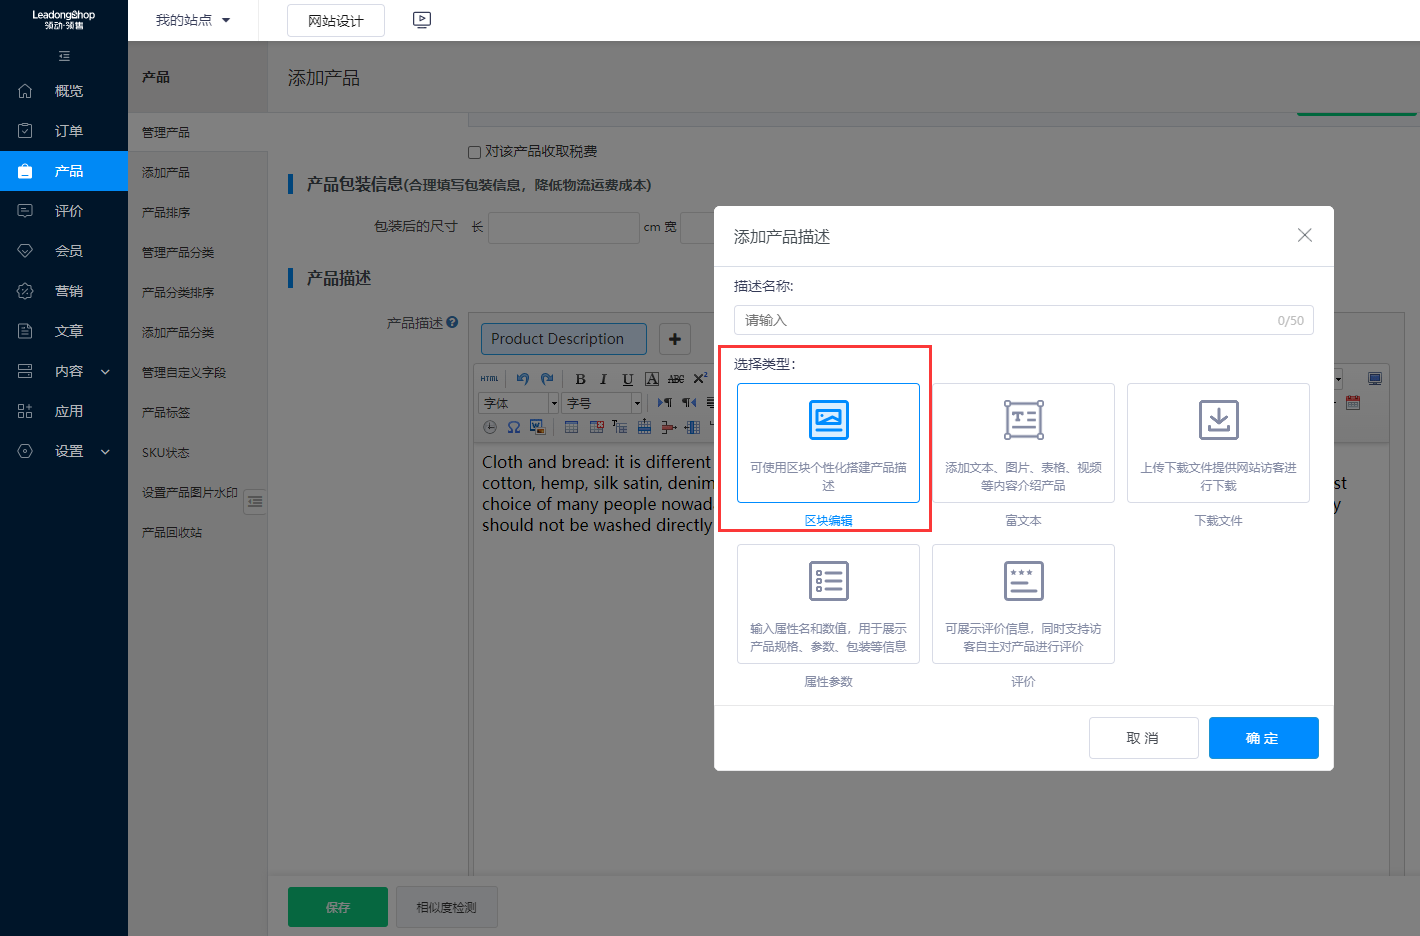Image resolution: width=1420 pixels, height=936 pixels.
Task: Choose the 富文本 rich text type
Action: 1023,443
